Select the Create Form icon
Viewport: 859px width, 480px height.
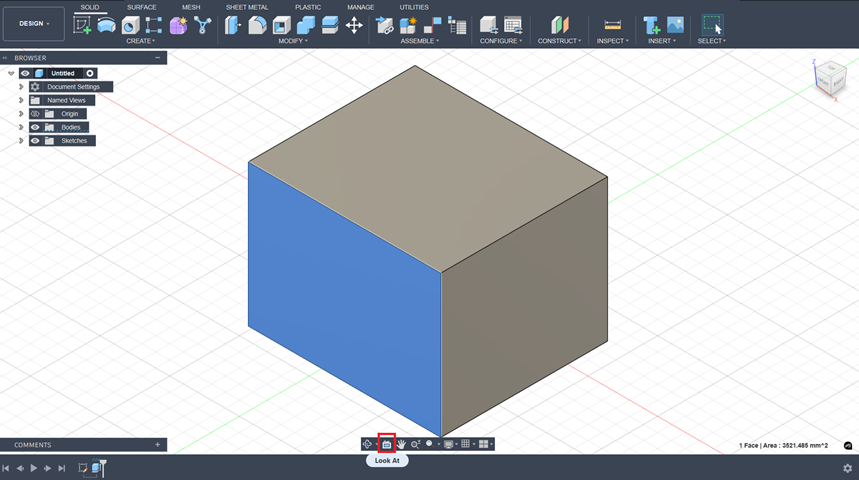[x=106, y=25]
